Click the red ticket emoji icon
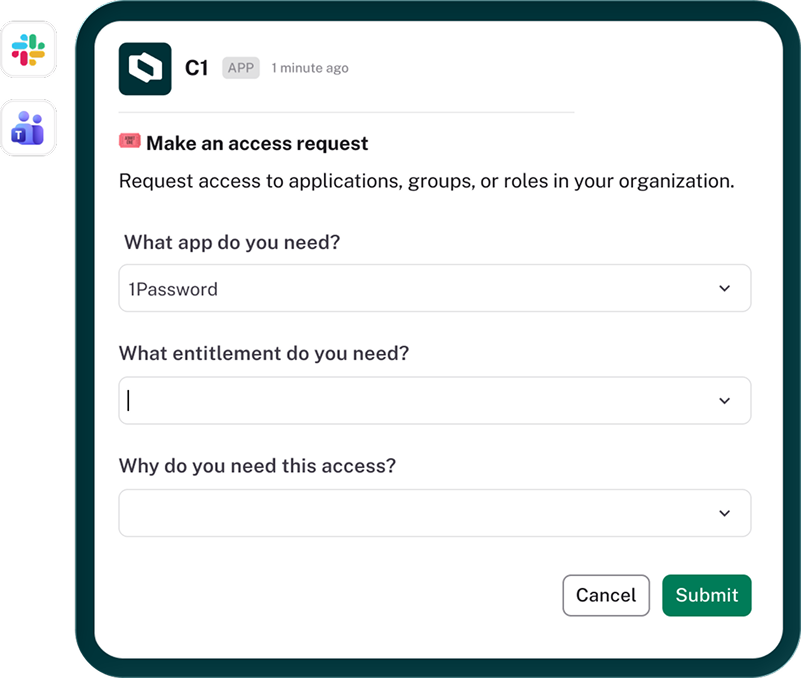 coord(130,141)
